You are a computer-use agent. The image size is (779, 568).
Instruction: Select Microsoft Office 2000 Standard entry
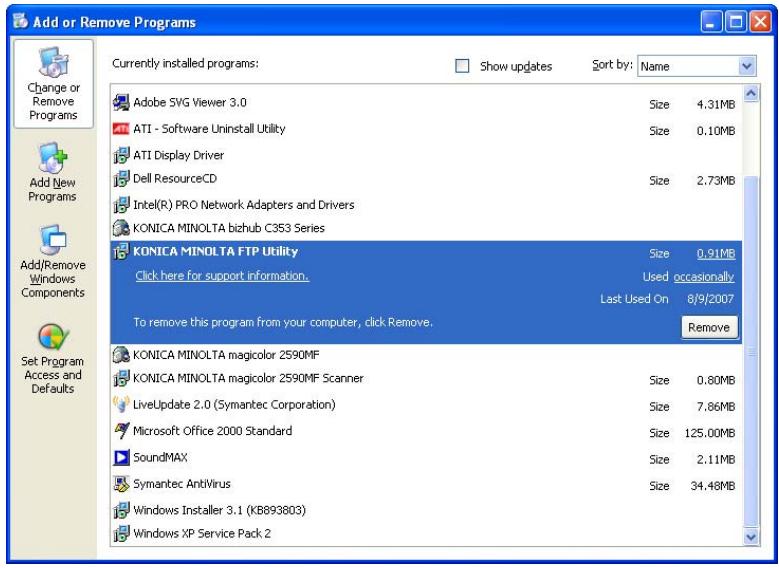point(426,431)
